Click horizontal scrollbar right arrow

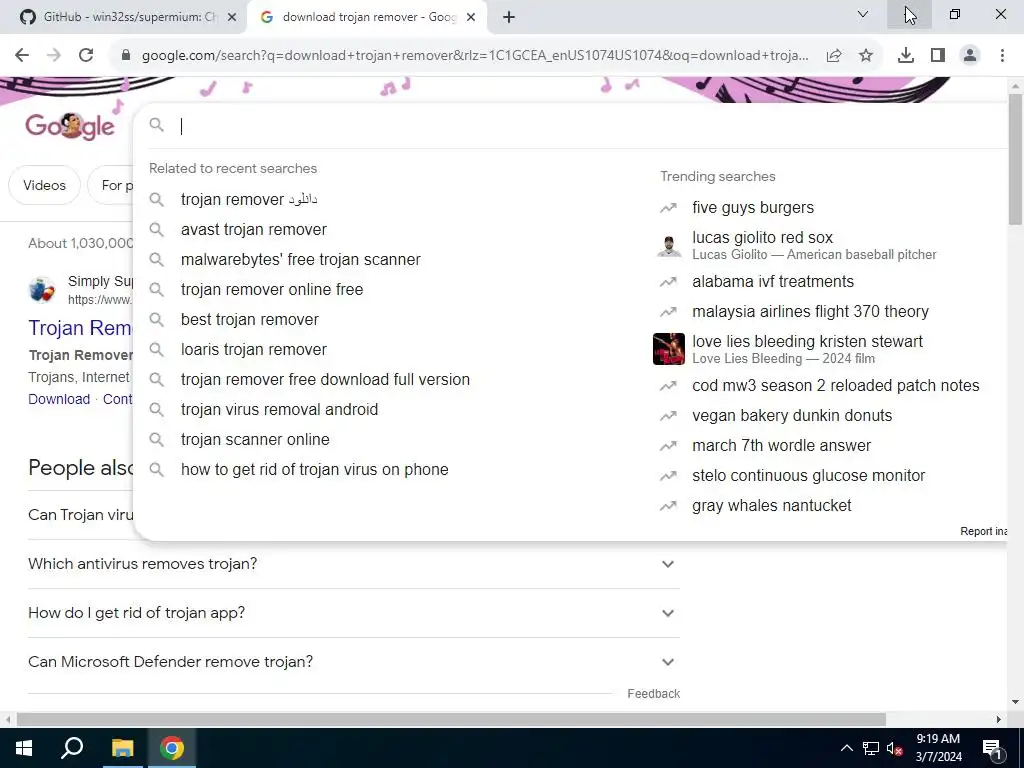(x=999, y=720)
